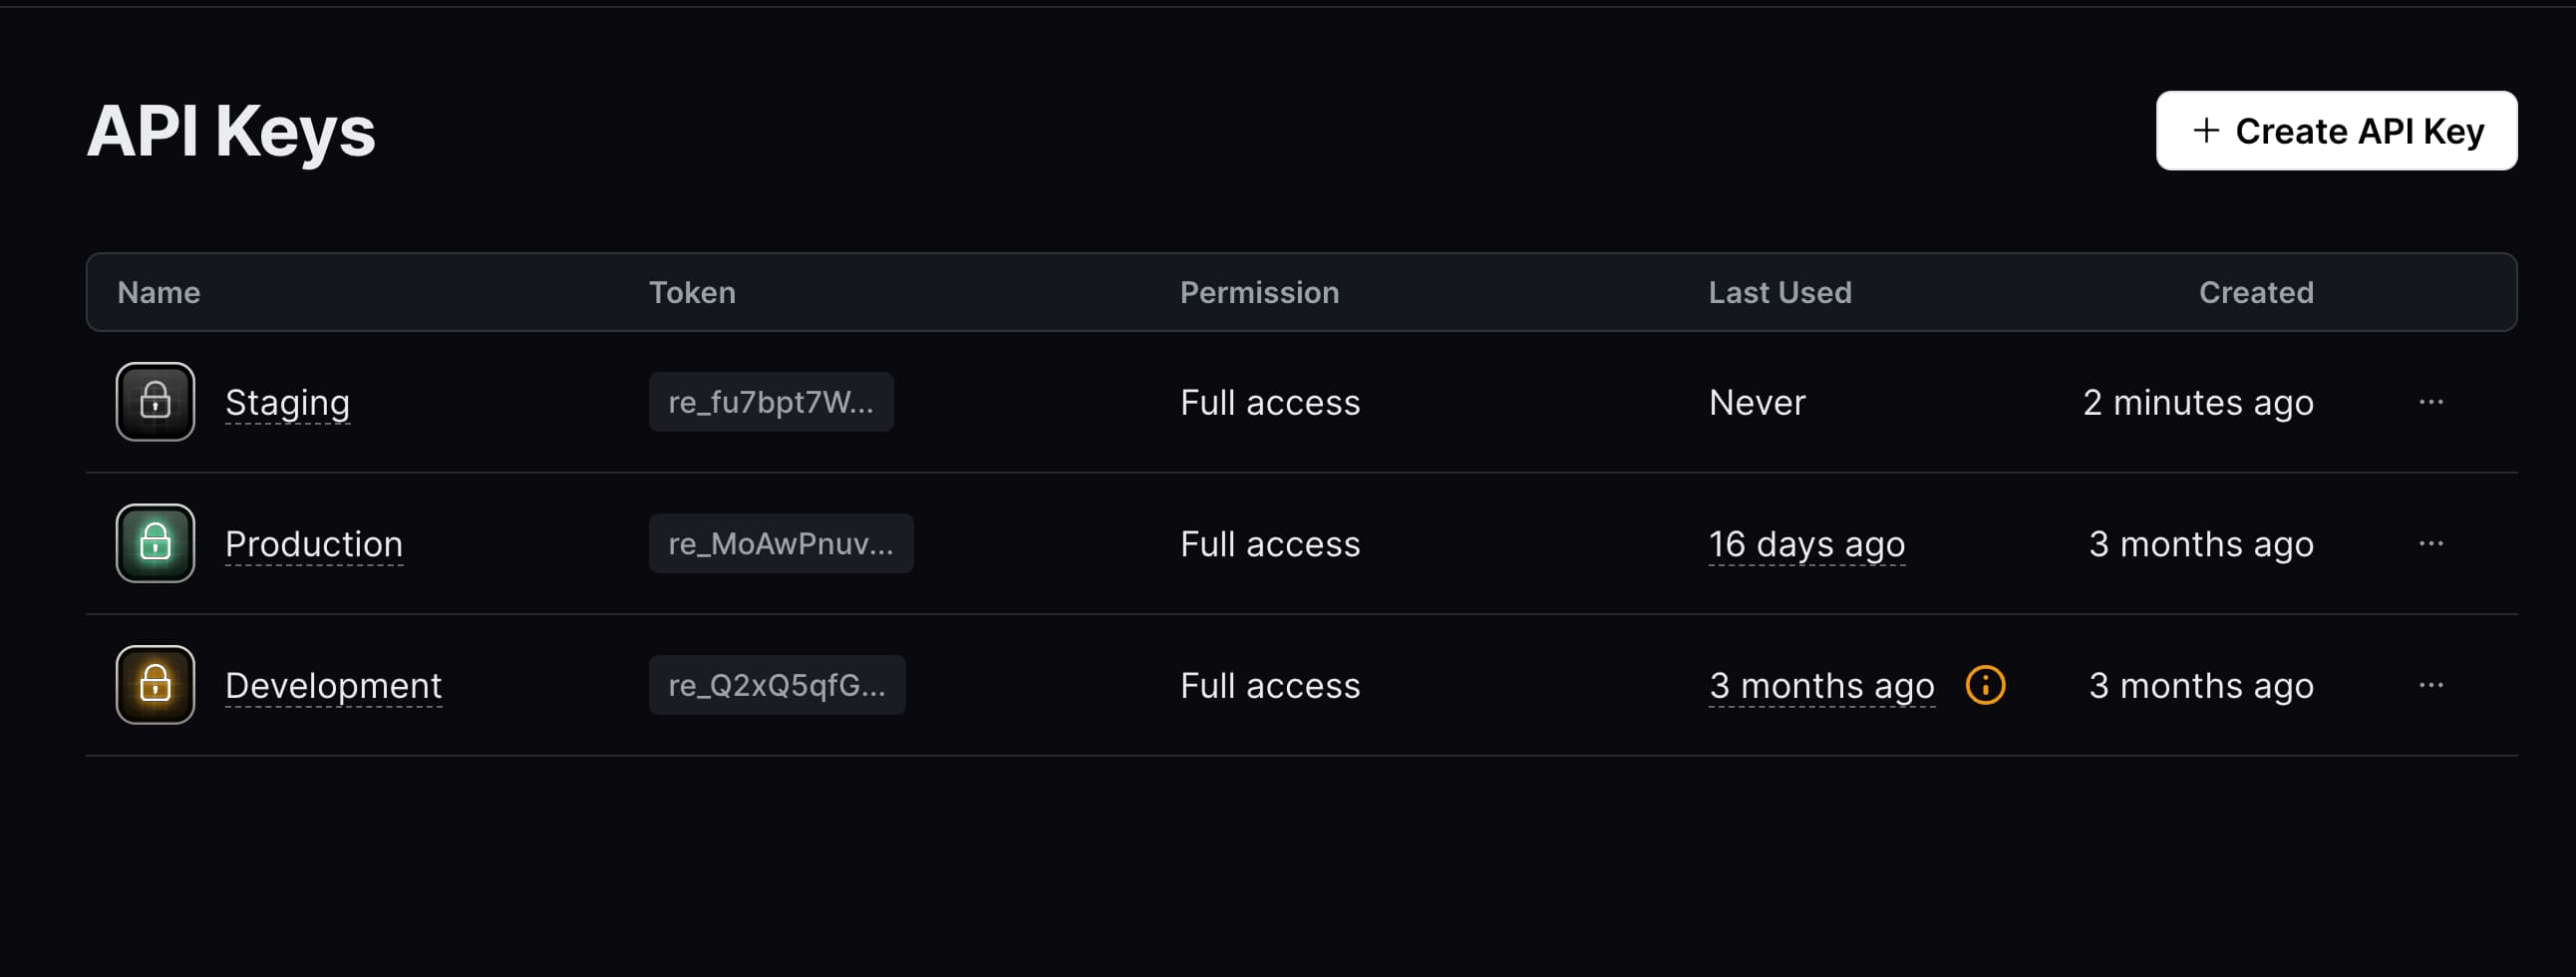
Task: Copy the Development token re_Q2xQ5qfG
Action: (778, 685)
